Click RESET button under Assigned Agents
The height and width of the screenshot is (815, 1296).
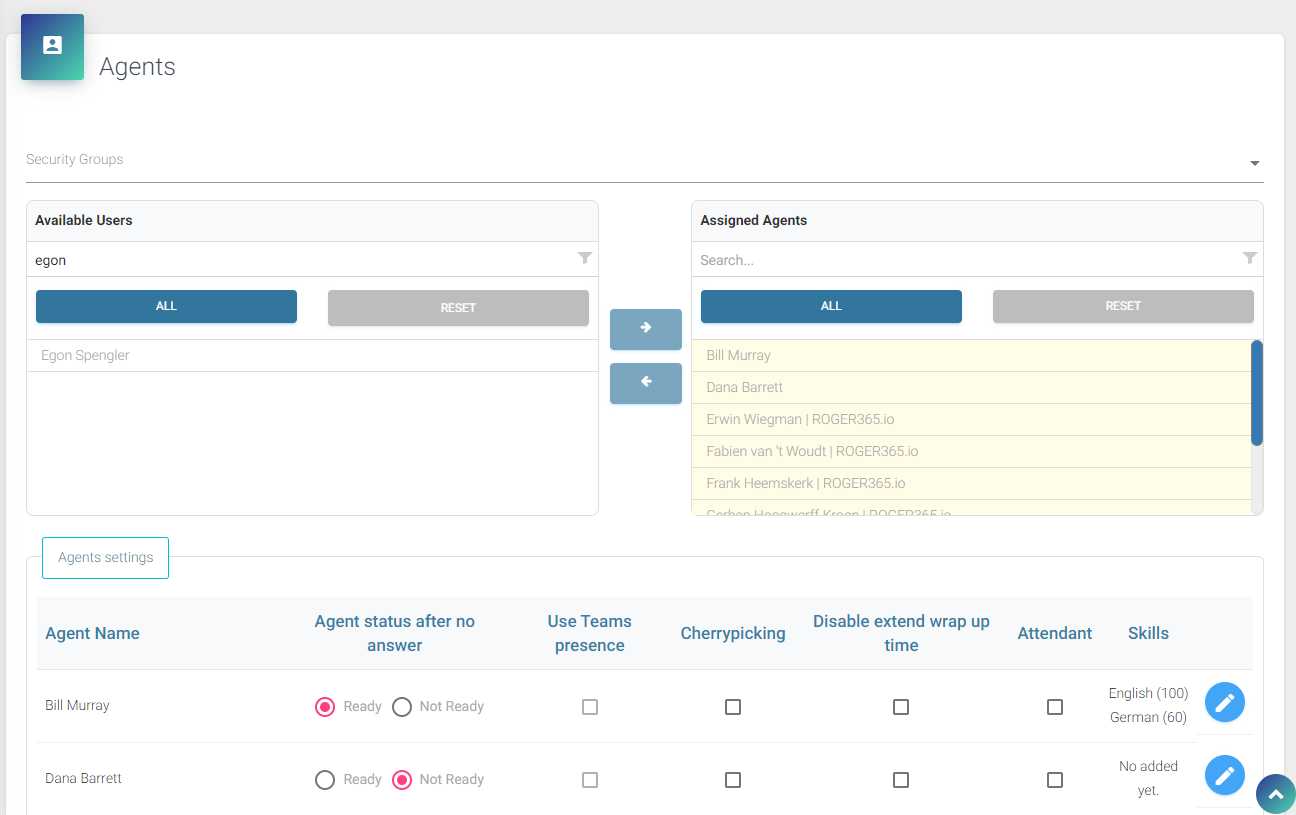click(1122, 306)
